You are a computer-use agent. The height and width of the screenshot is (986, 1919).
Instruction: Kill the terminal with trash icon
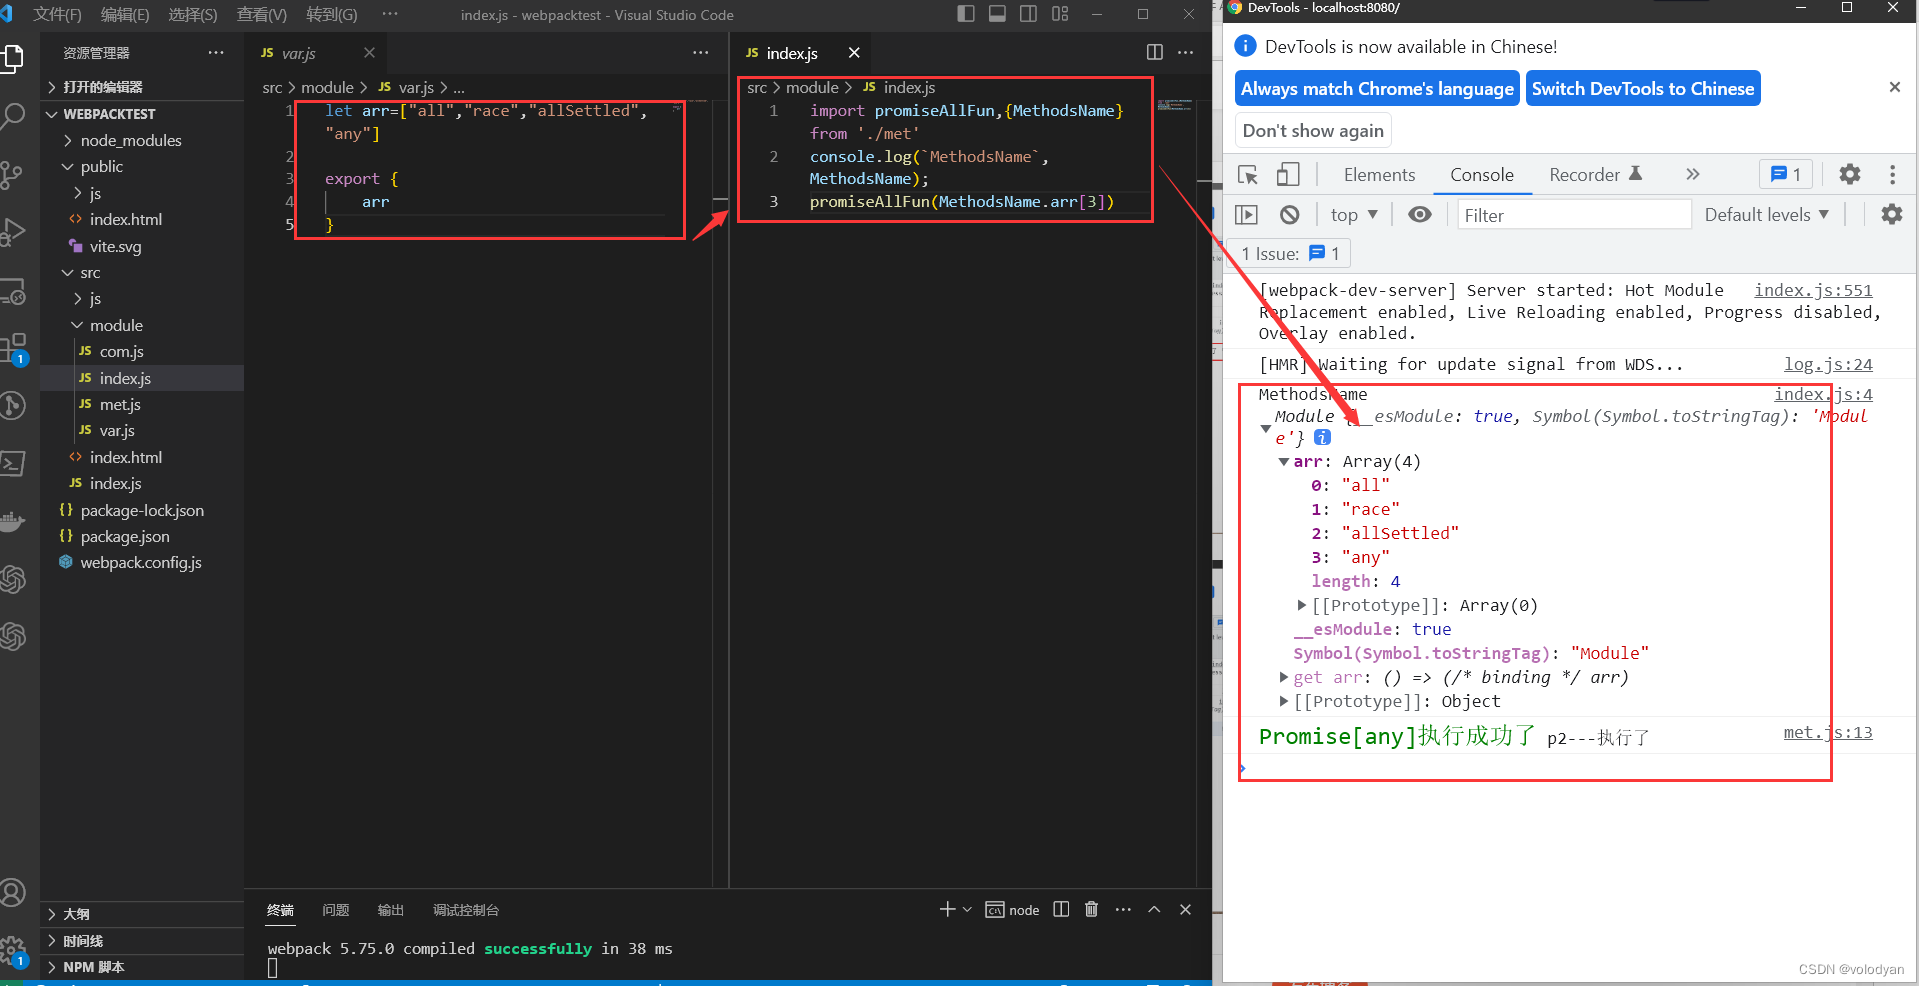click(x=1091, y=909)
